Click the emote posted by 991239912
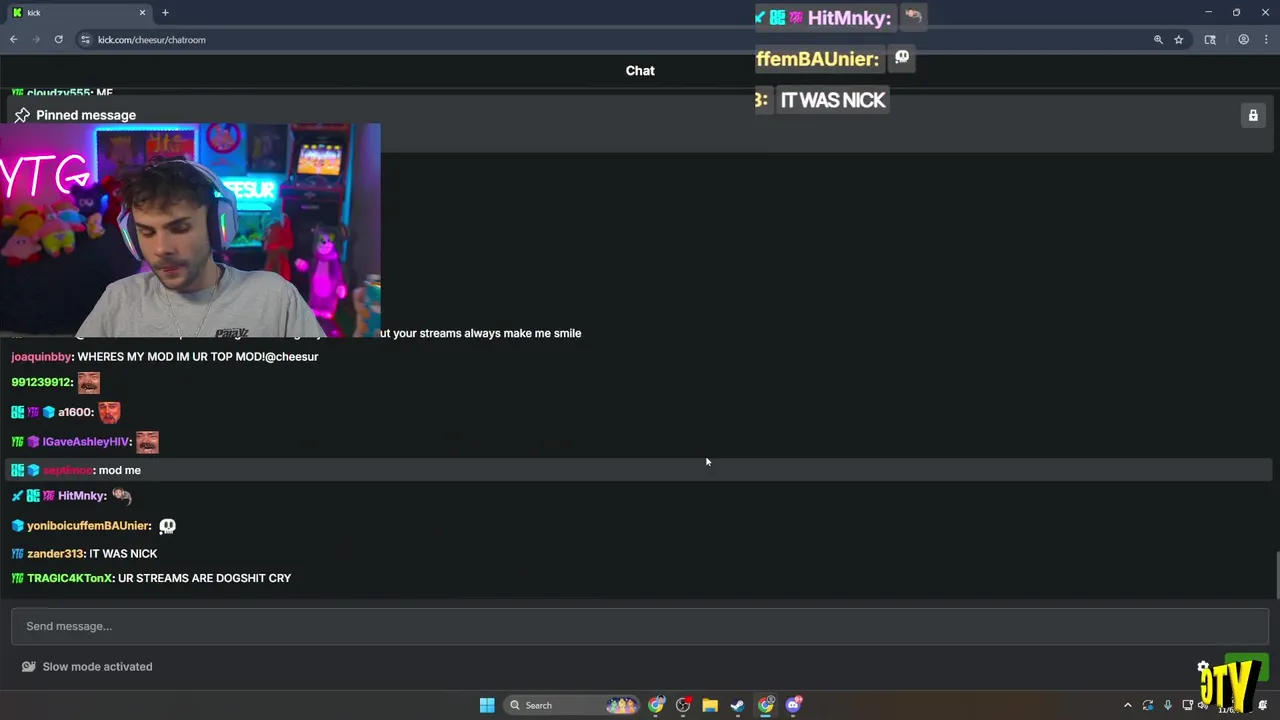1280x720 pixels. 89,382
